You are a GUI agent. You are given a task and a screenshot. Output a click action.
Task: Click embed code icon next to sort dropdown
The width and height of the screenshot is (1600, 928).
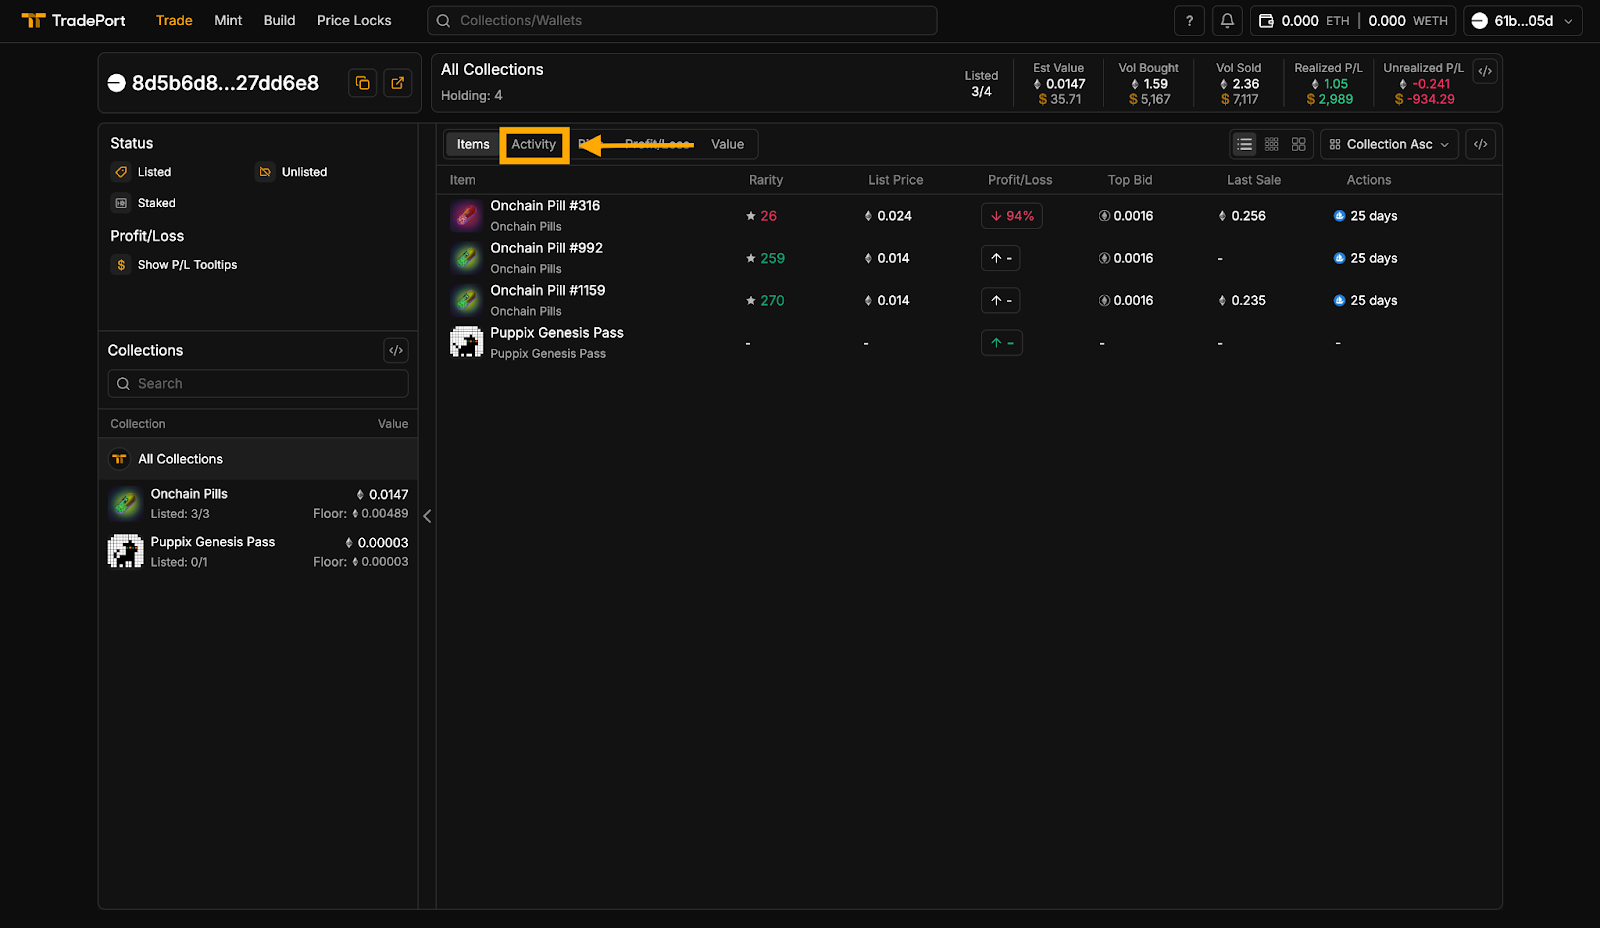[1480, 144]
